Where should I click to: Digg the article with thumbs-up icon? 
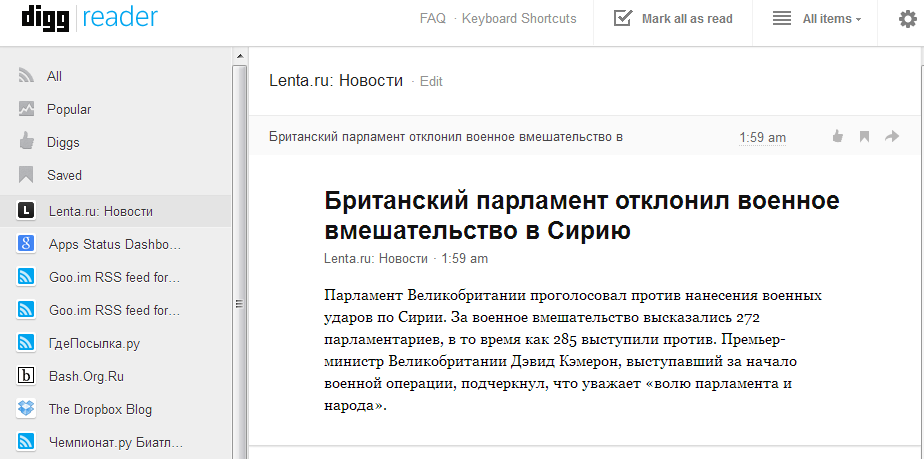tap(837, 137)
